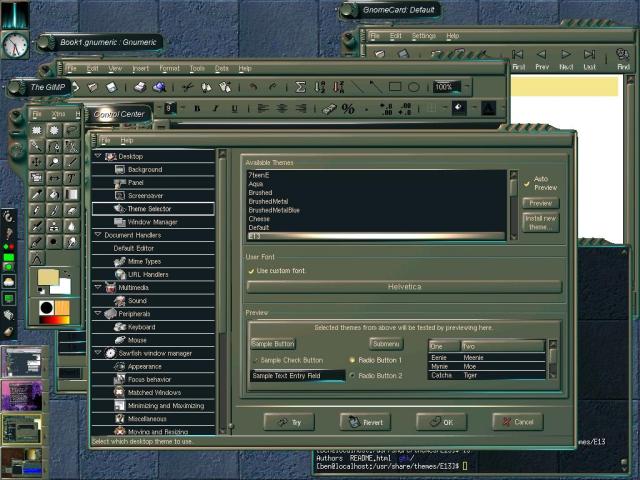This screenshot has height=480, width=640.
Task: Select Radio Button 2 in preview
Action: click(352, 376)
